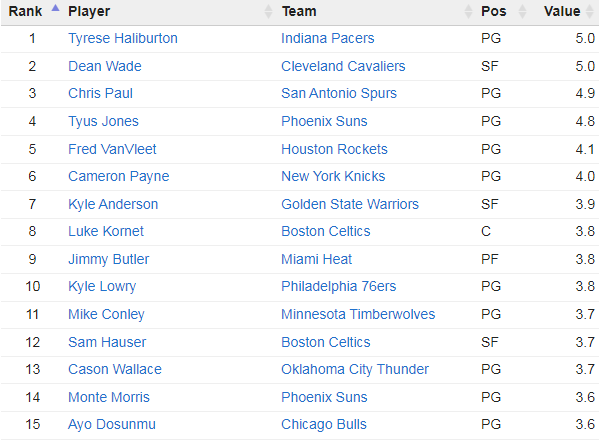The width and height of the screenshot is (606, 440).
Task: Click the Player column header
Action: pos(89,12)
